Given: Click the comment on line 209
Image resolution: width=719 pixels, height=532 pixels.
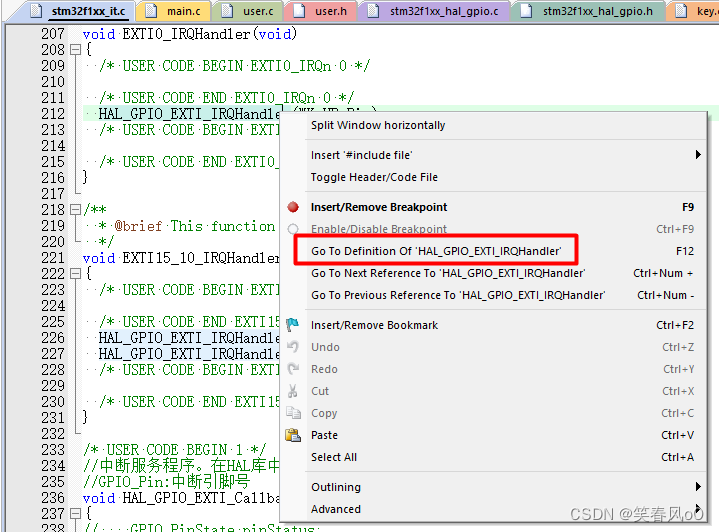Looking at the screenshot, I should click(x=234, y=66).
